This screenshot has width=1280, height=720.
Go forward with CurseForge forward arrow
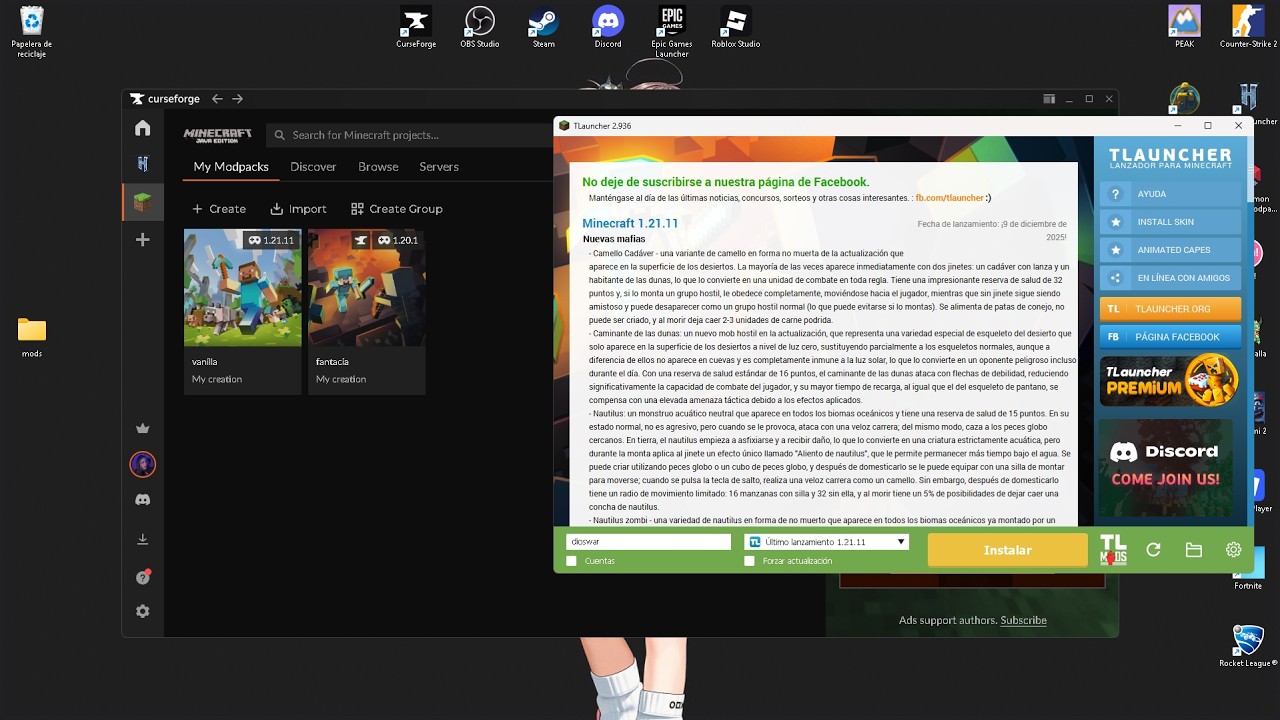click(237, 99)
